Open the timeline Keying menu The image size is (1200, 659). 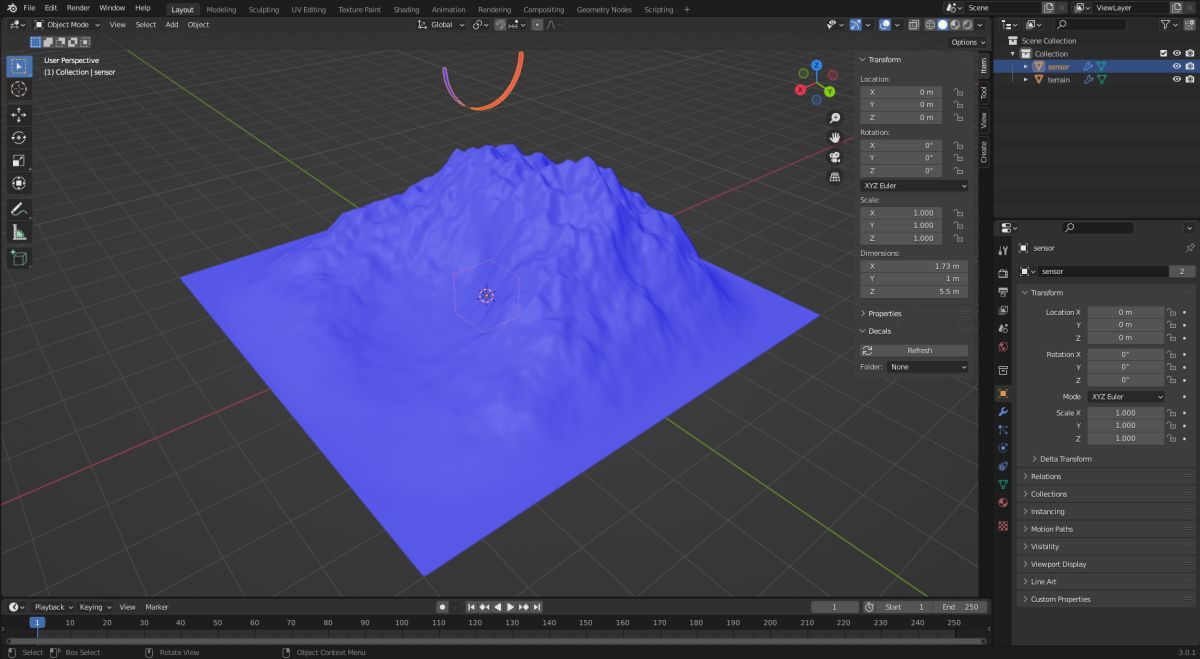tap(94, 607)
